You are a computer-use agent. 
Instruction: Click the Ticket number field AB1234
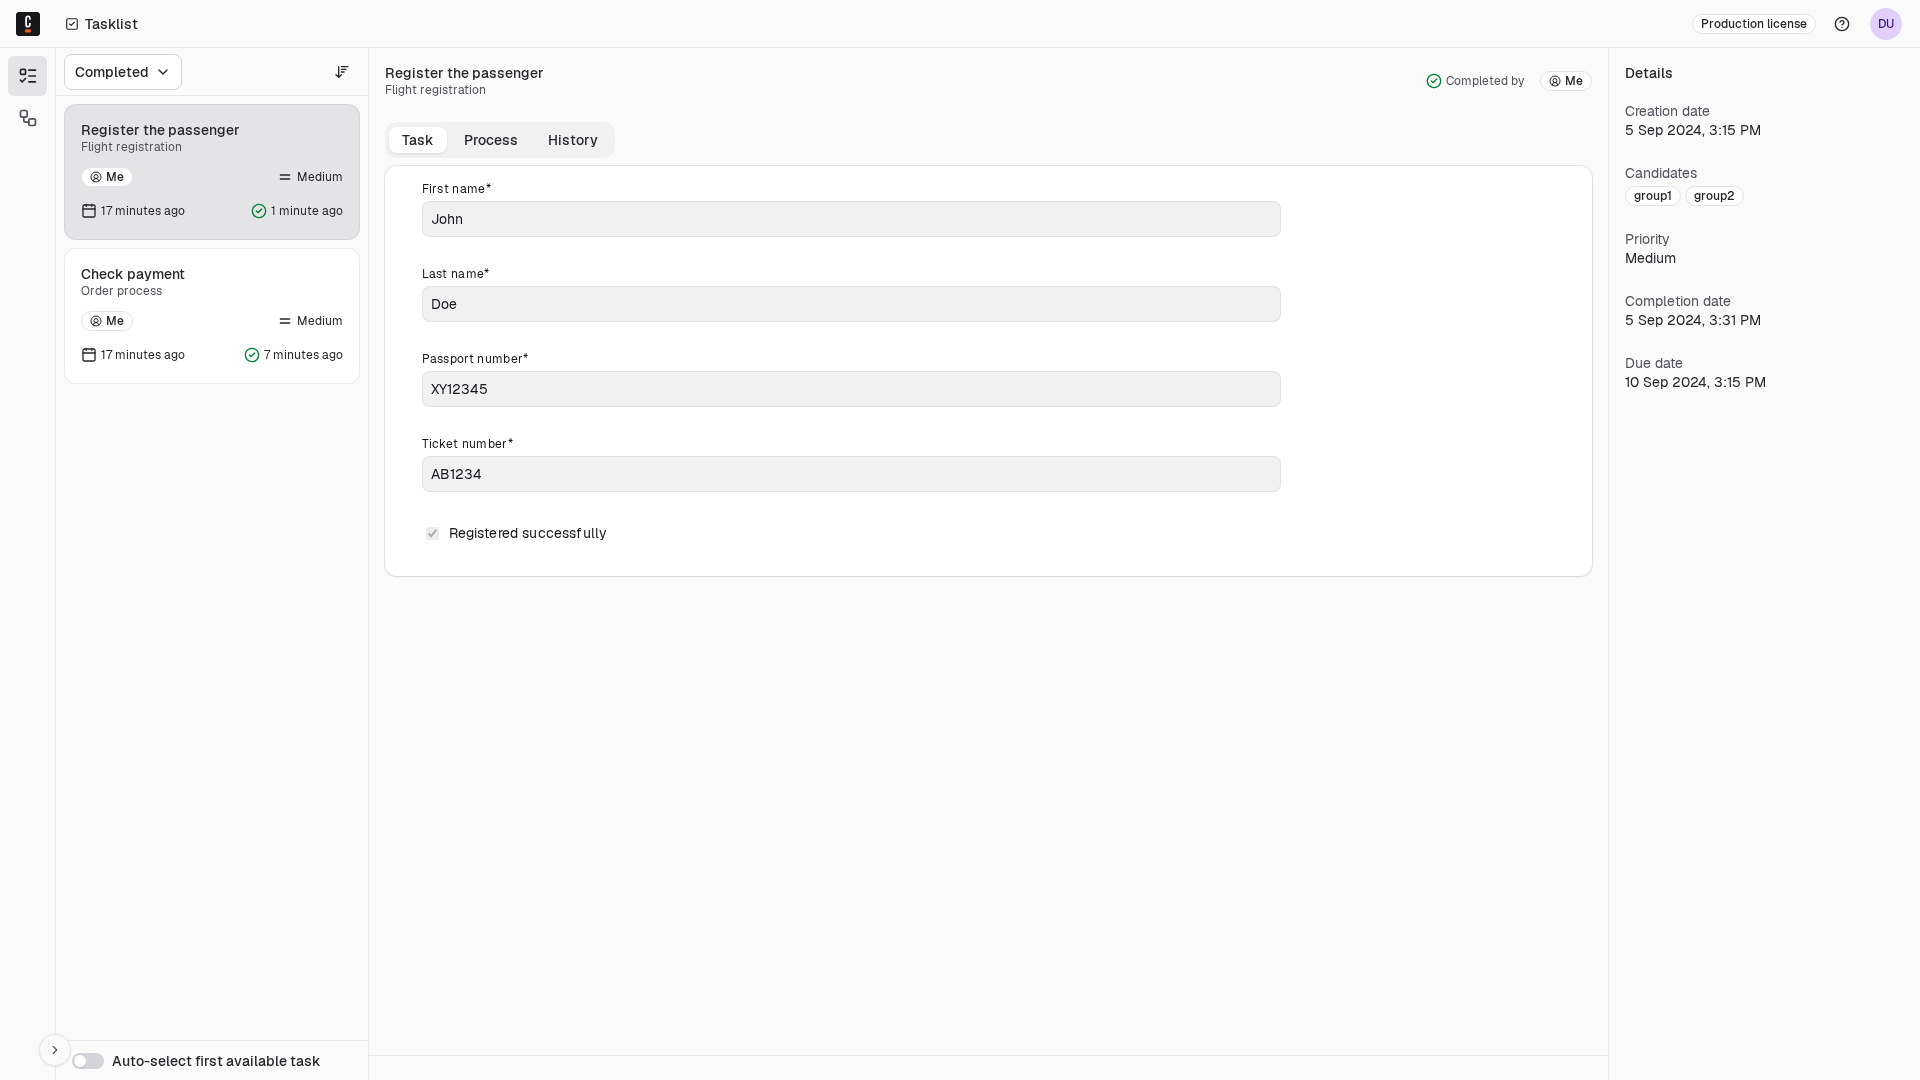click(x=851, y=474)
